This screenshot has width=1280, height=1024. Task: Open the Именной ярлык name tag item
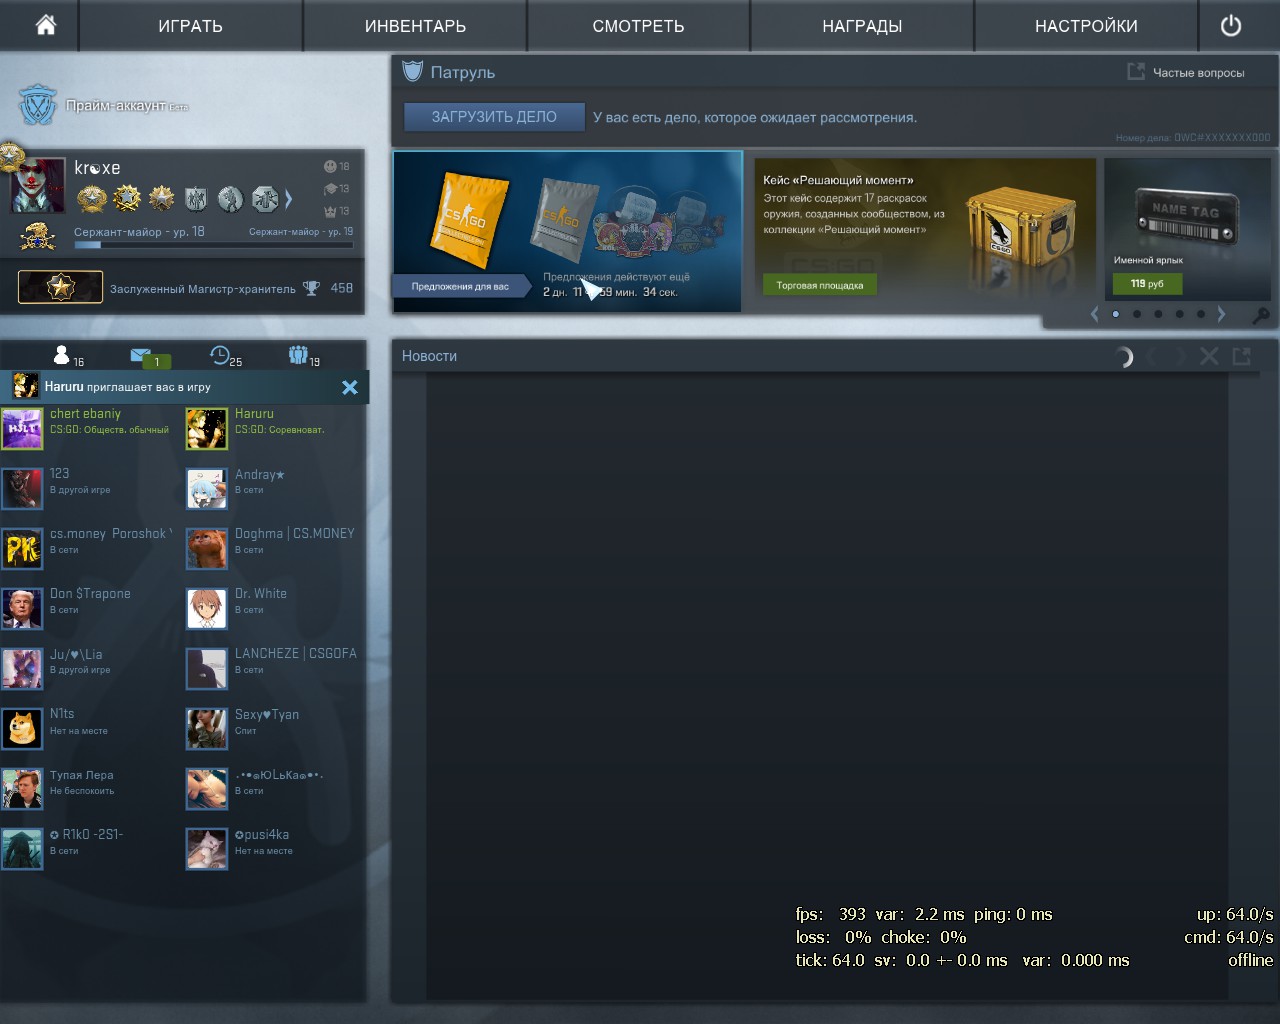tap(1187, 229)
